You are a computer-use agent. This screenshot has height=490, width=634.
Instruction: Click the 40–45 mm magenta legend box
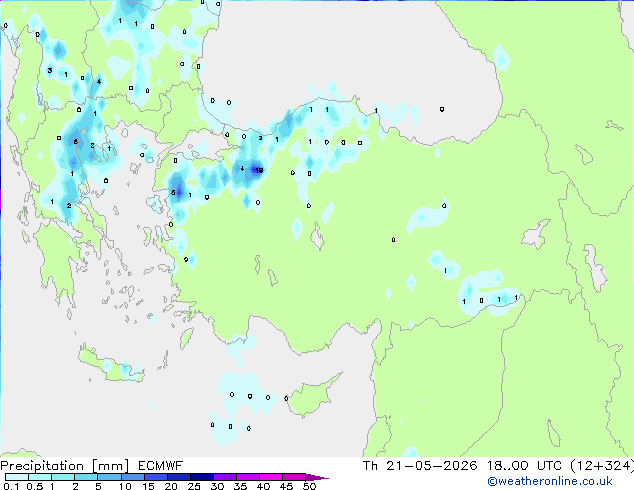tap(271, 477)
